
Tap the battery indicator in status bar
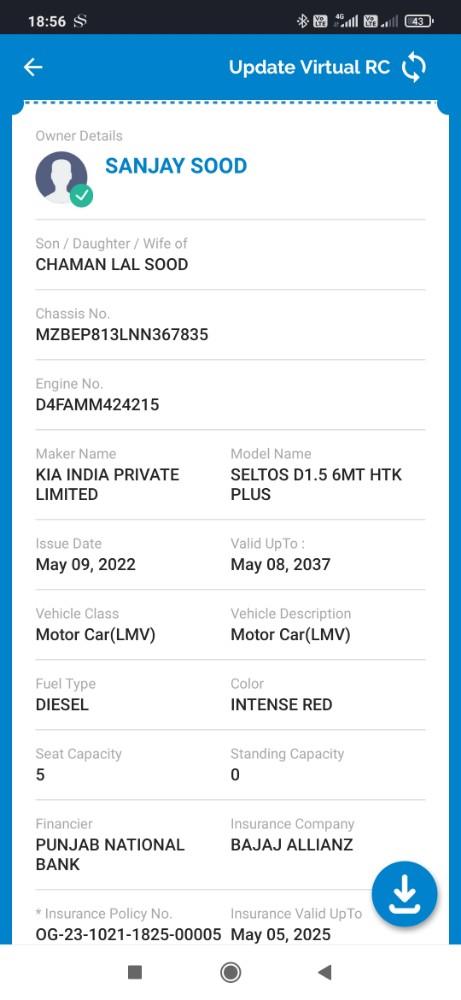coord(420,21)
